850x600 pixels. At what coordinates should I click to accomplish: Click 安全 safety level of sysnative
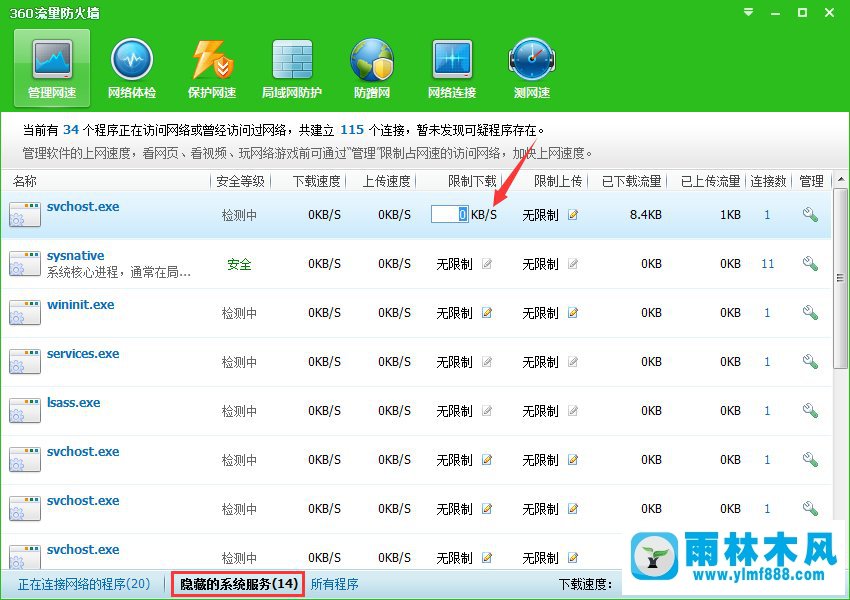tap(239, 264)
